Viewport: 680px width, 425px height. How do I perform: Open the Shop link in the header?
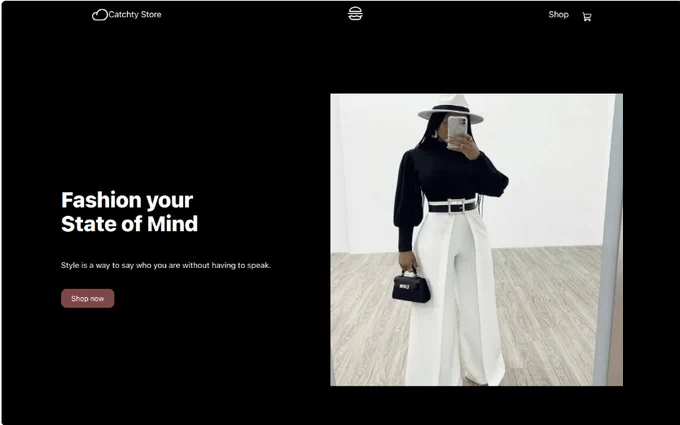point(558,14)
